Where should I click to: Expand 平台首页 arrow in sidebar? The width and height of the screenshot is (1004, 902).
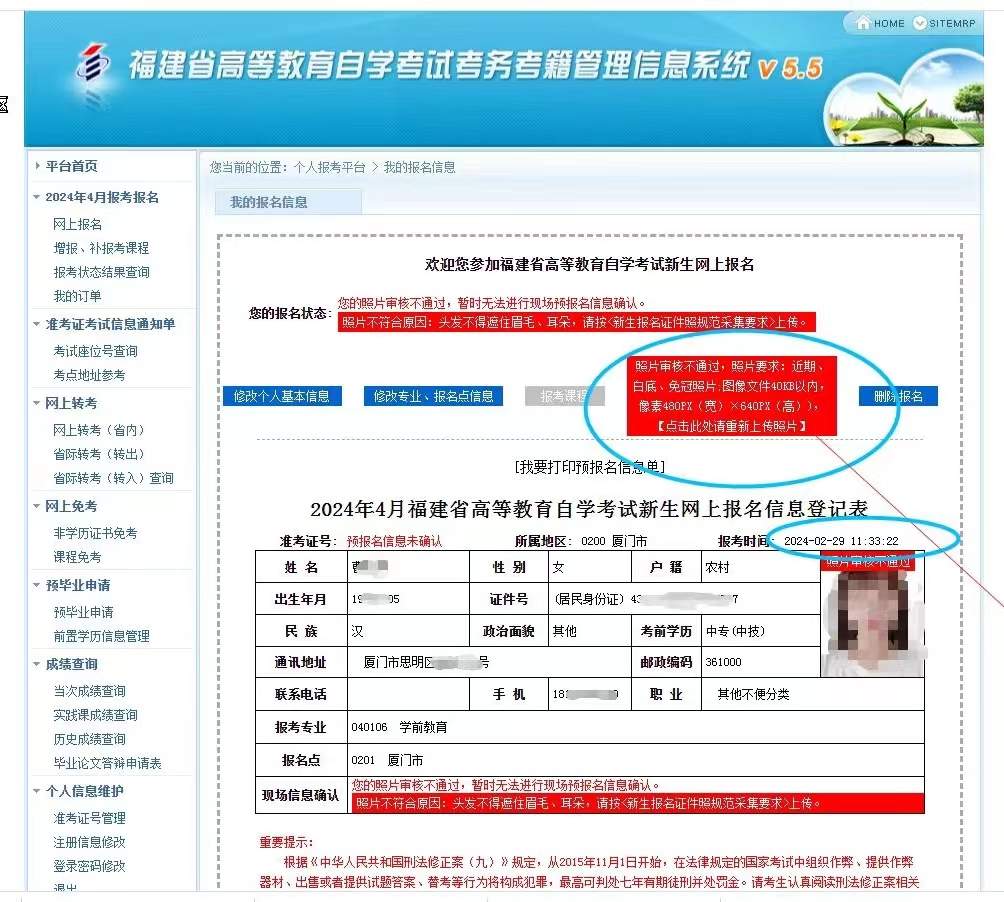click(x=38, y=166)
